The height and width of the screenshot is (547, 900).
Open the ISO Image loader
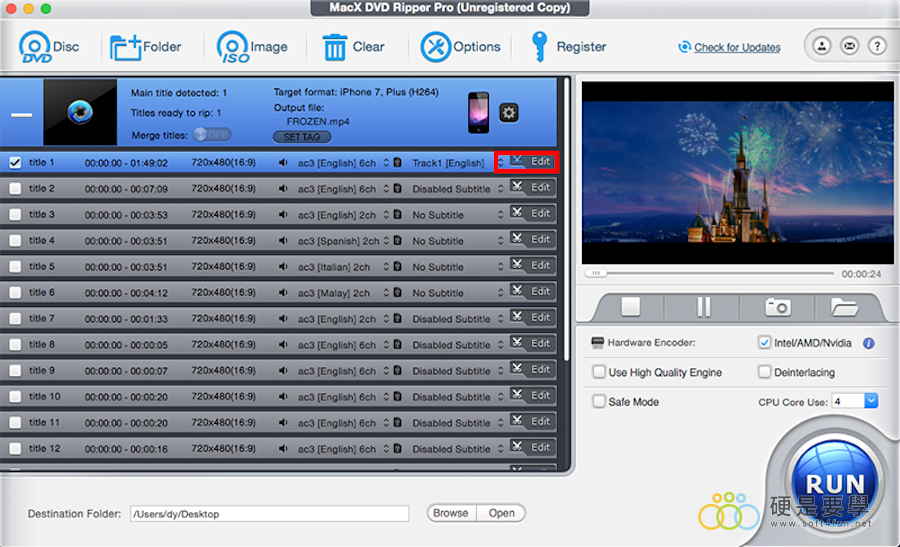[x=233, y=47]
